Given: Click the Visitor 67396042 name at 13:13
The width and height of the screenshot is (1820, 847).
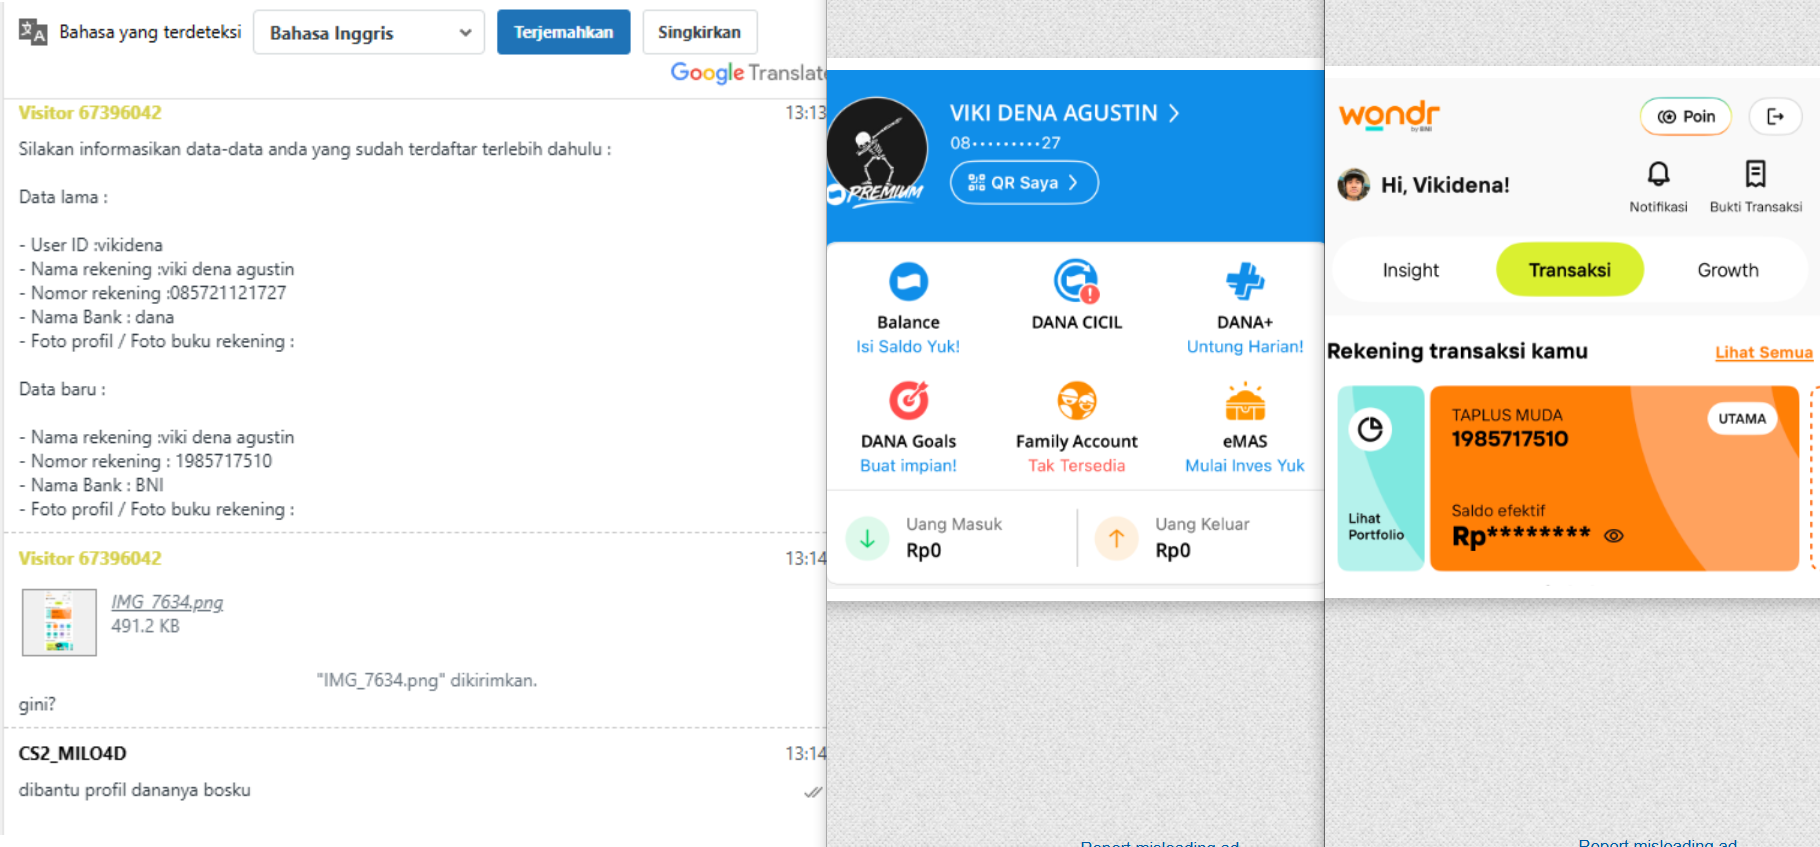Looking at the screenshot, I should [x=90, y=113].
